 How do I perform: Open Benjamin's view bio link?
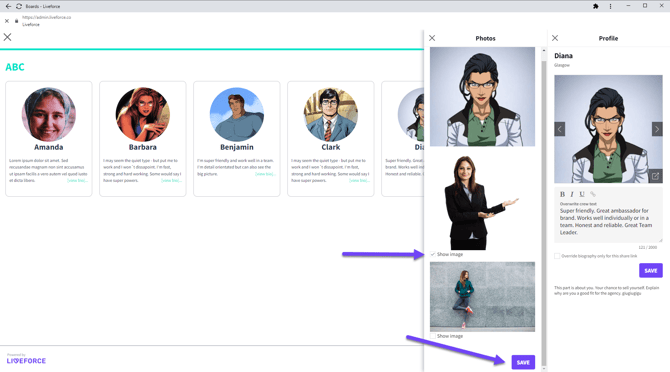(x=265, y=174)
